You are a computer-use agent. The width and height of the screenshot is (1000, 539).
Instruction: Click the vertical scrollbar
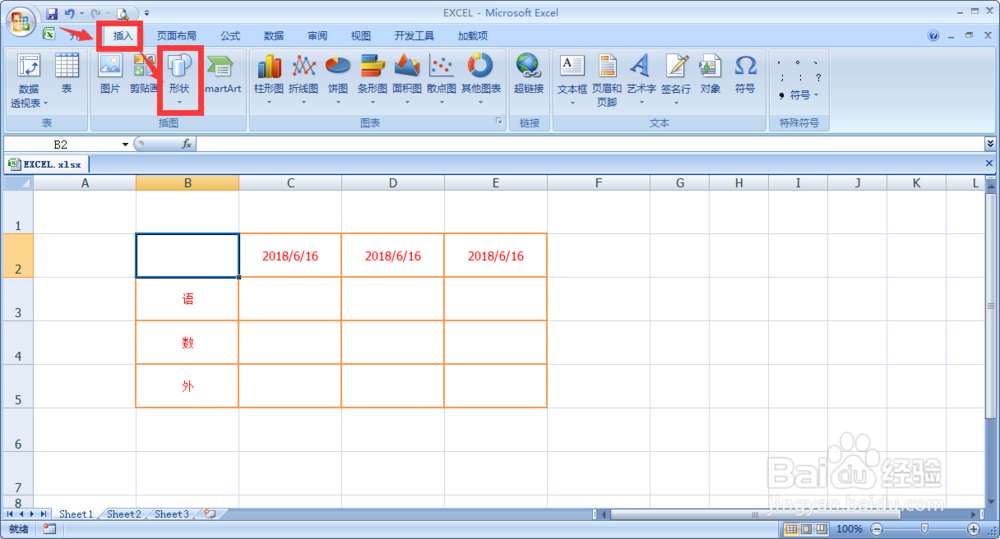(x=990, y=306)
